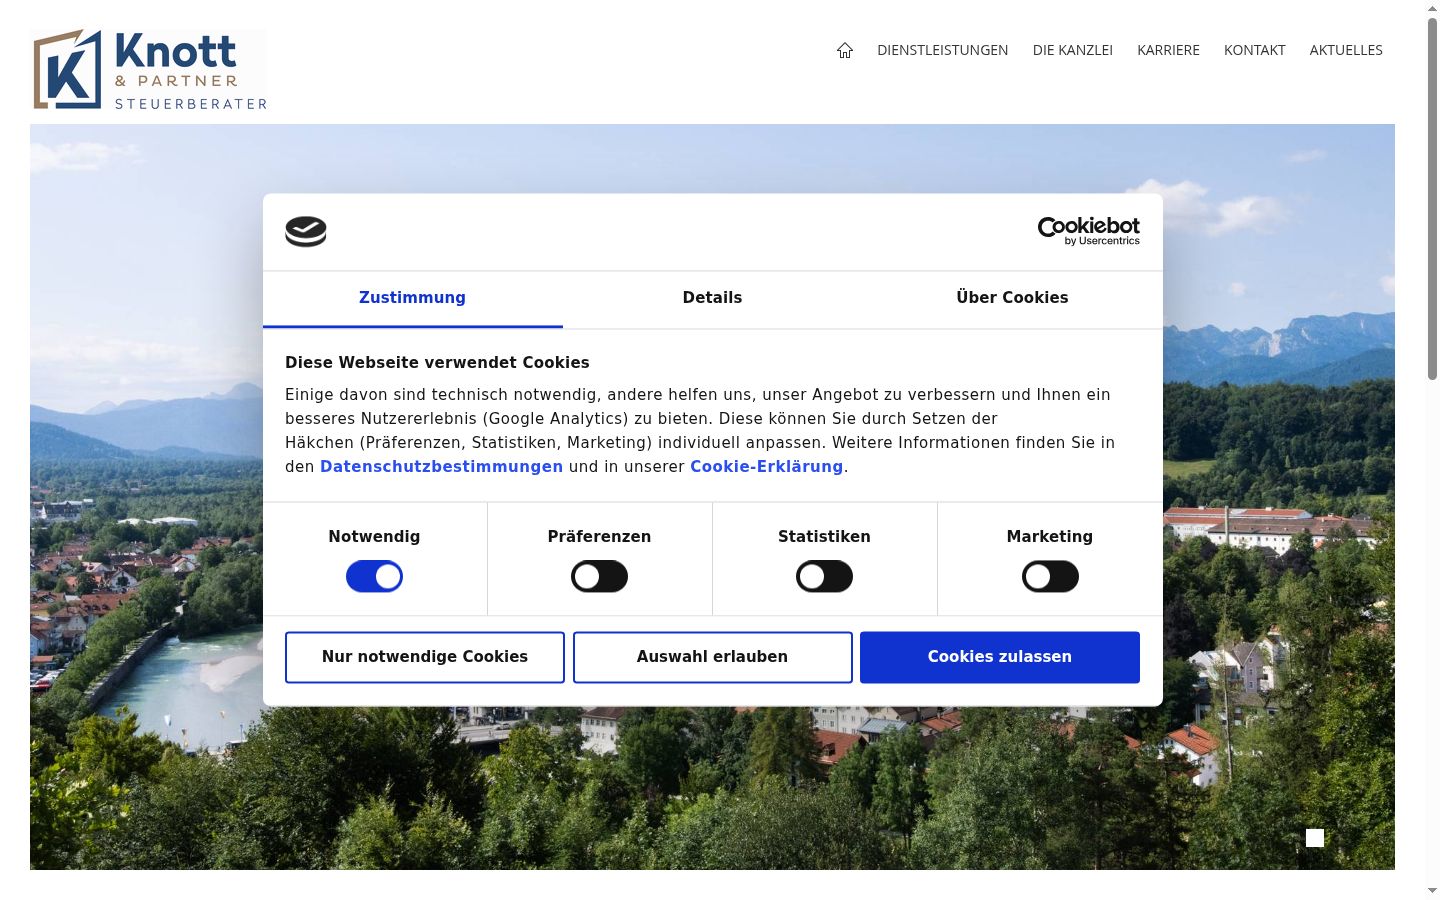Open the Die Kanzlei menu
1440x900 pixels.
tap(1072, 50)
